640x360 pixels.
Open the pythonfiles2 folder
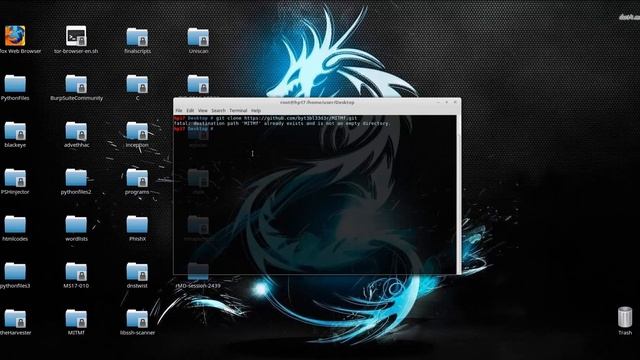click(x=76, y=178)
